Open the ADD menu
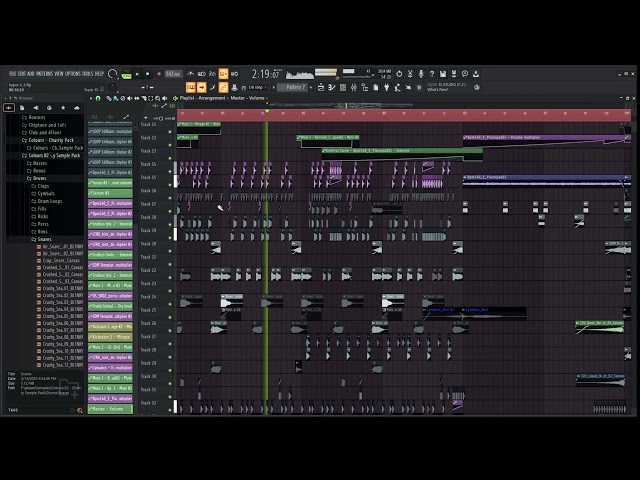 [31, 74]
